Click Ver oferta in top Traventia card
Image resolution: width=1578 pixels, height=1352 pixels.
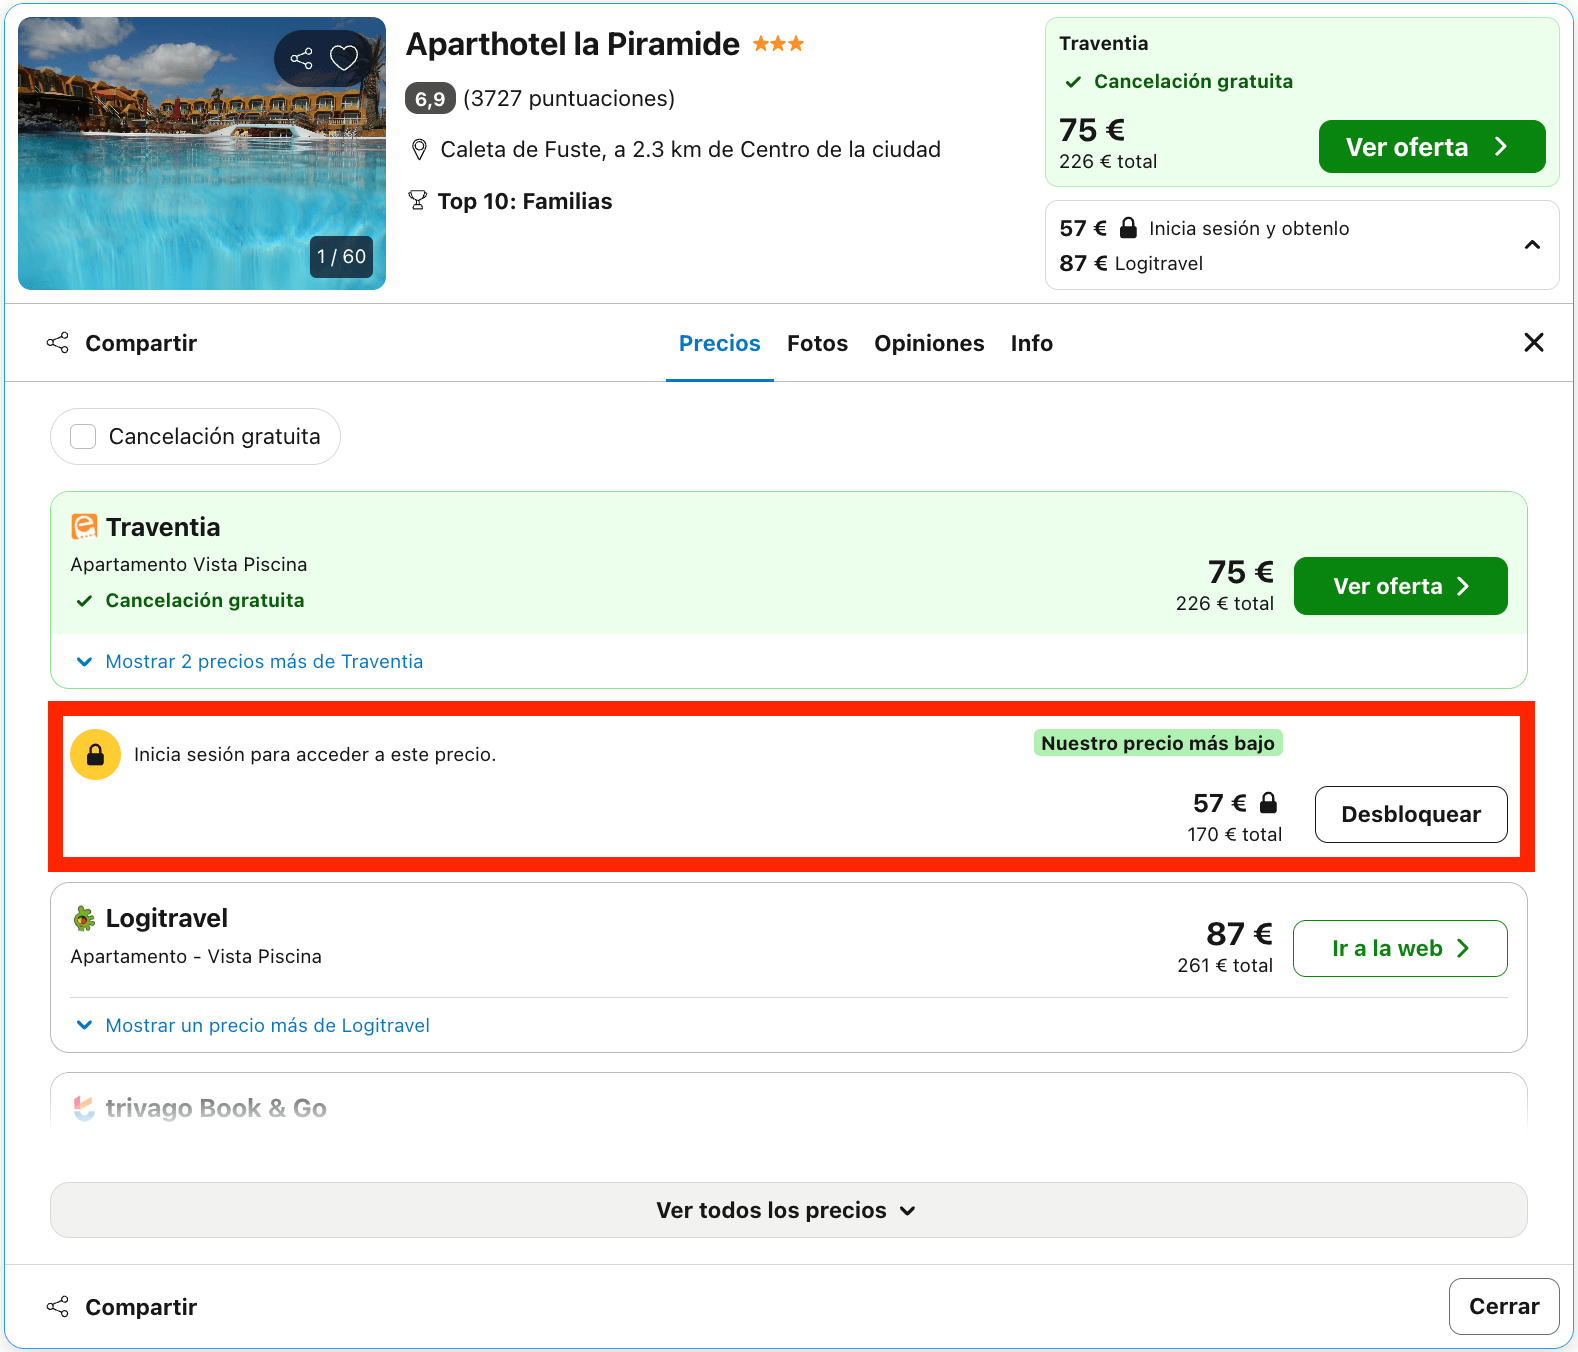click(x=1432, y=147)
